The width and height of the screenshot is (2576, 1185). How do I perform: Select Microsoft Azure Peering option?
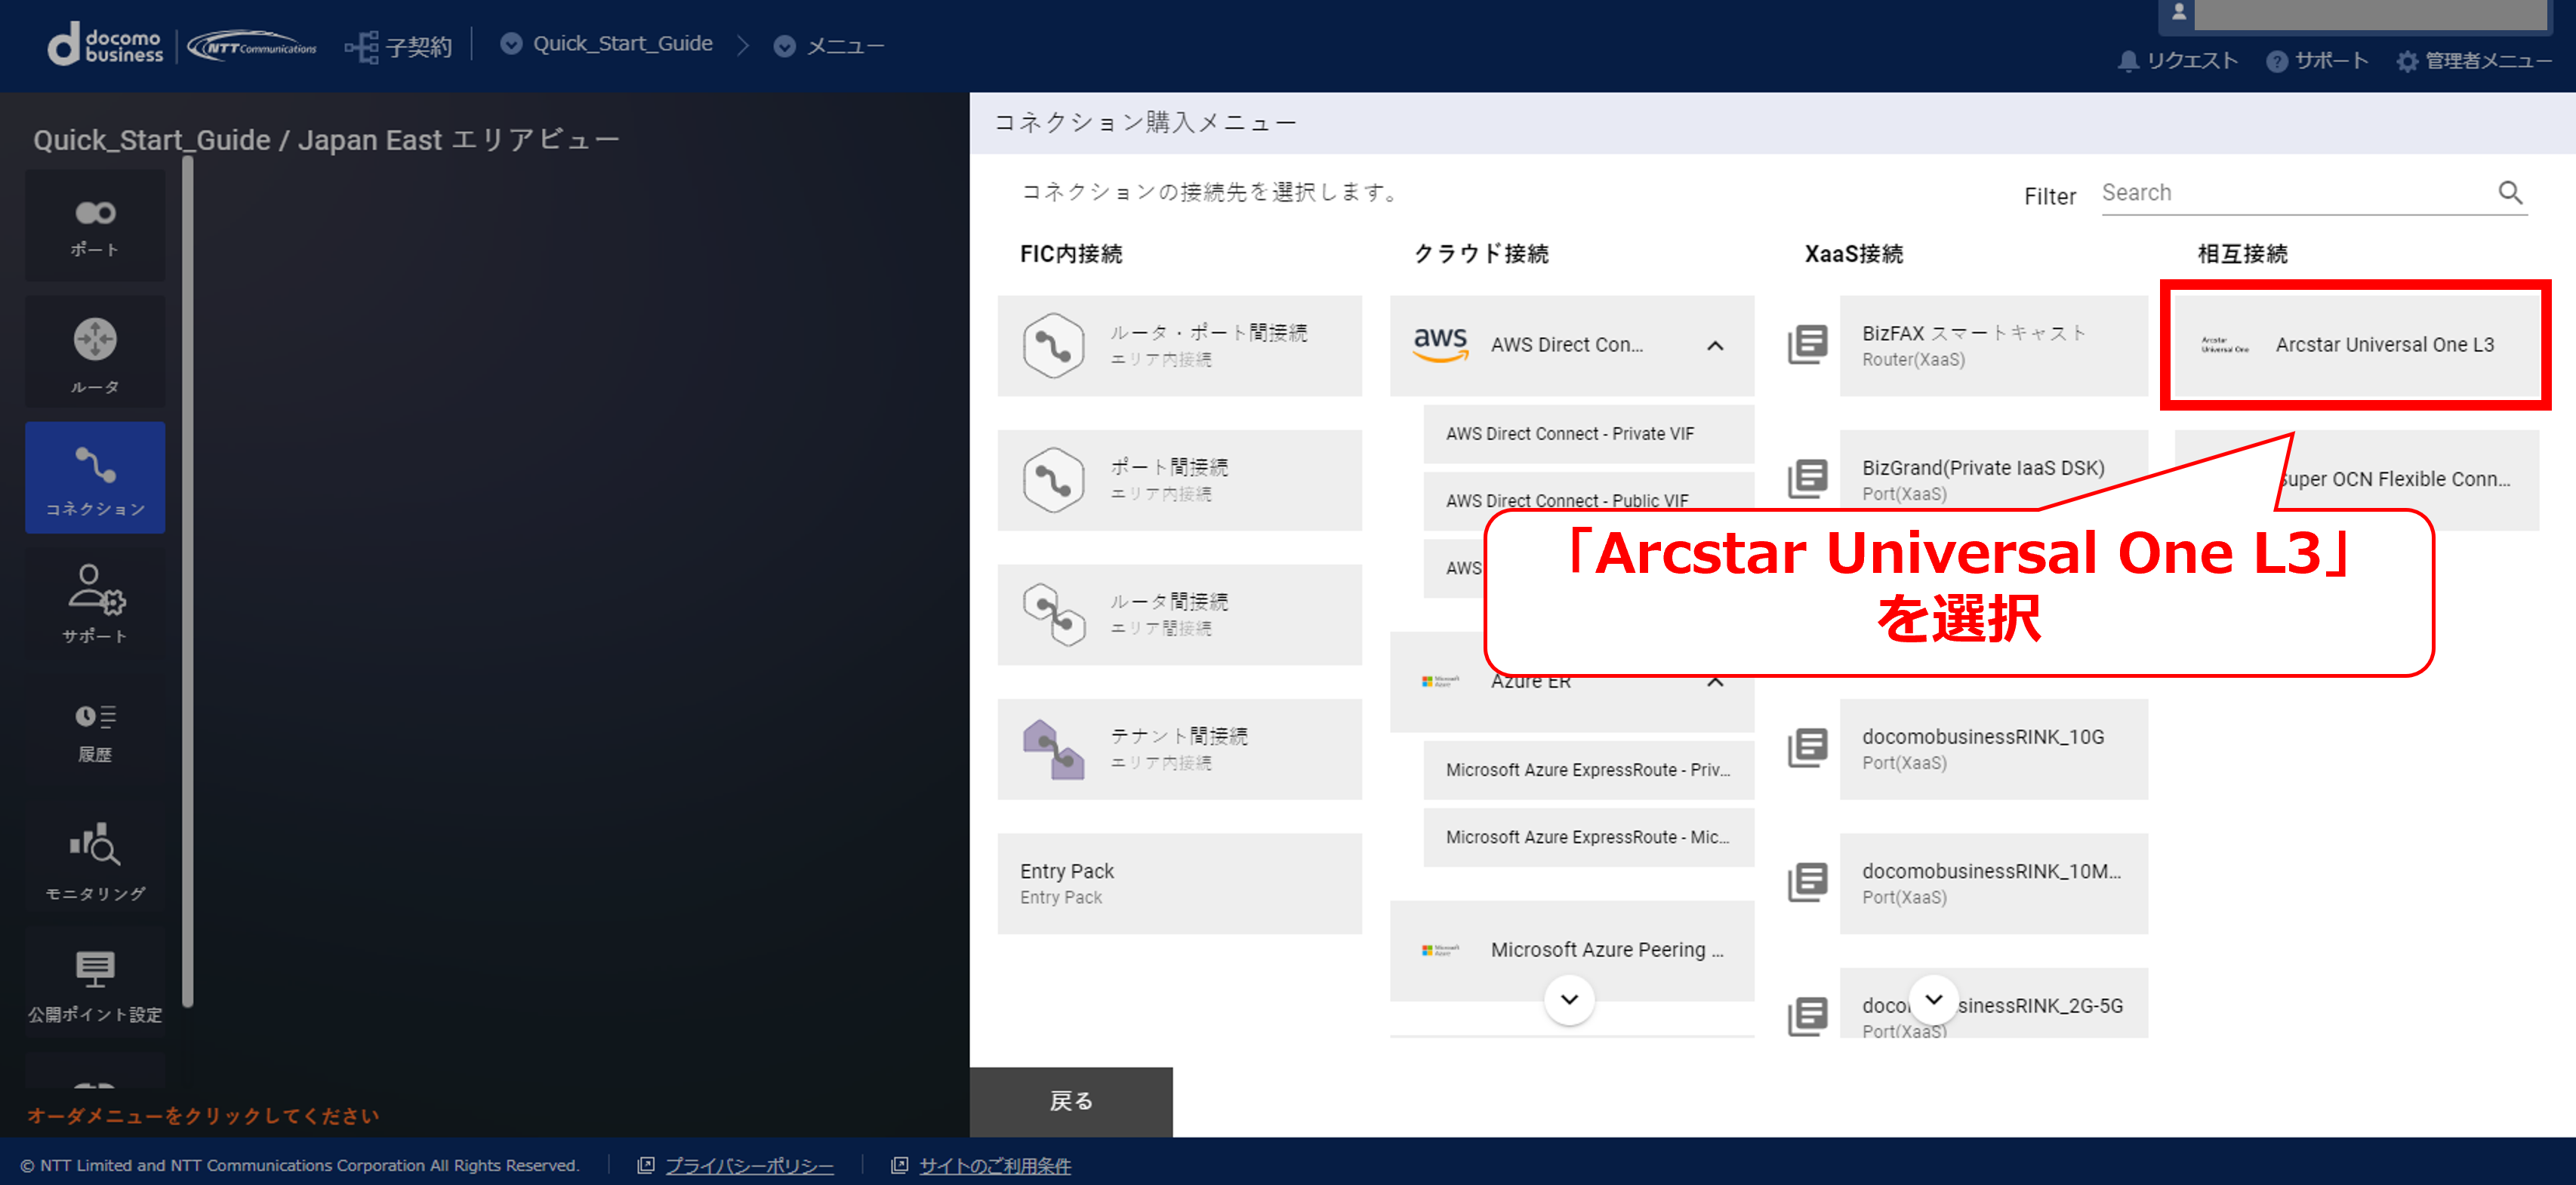click(1571, 950)
